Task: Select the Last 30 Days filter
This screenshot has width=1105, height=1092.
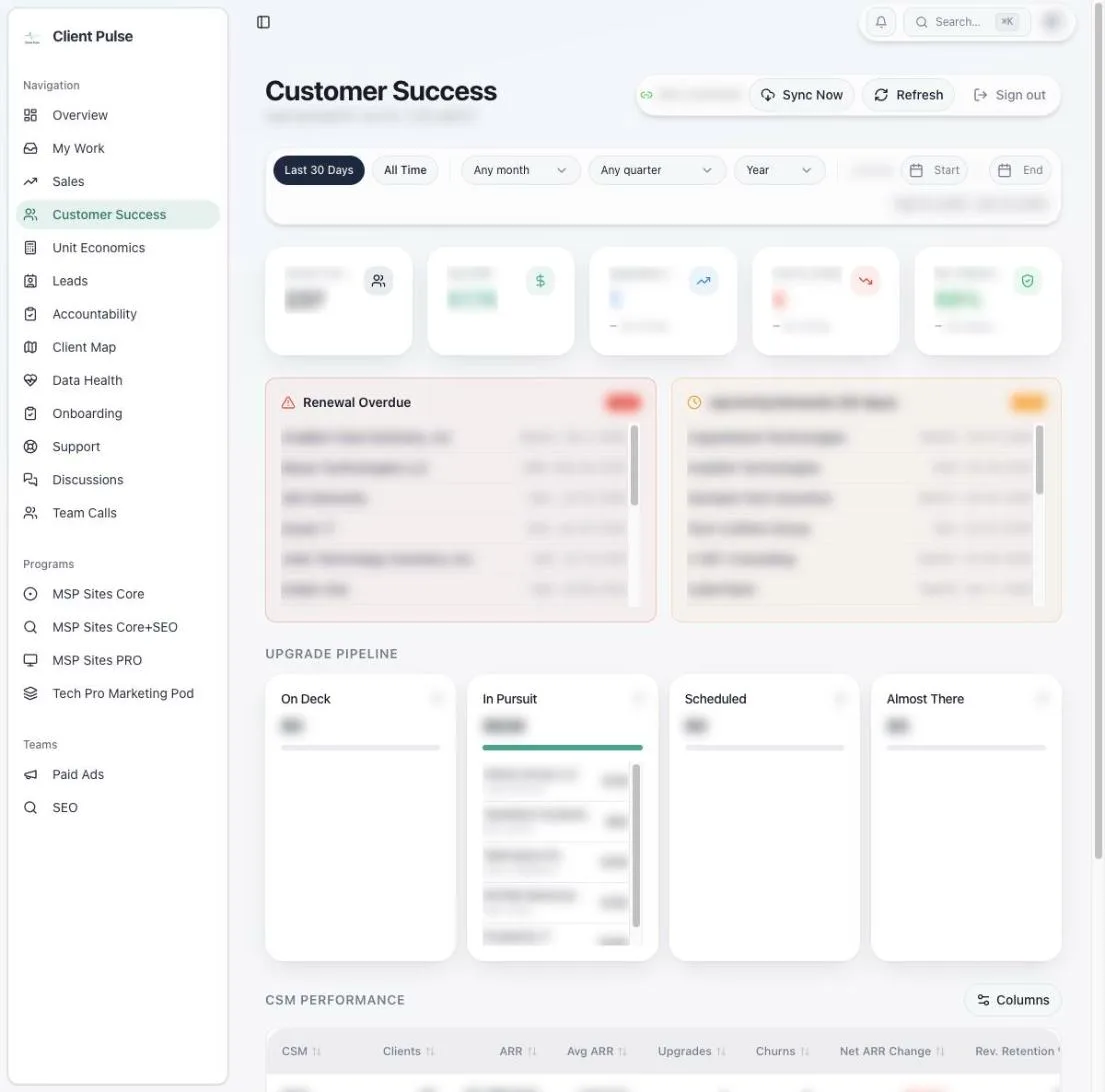Action: (319, 170)
